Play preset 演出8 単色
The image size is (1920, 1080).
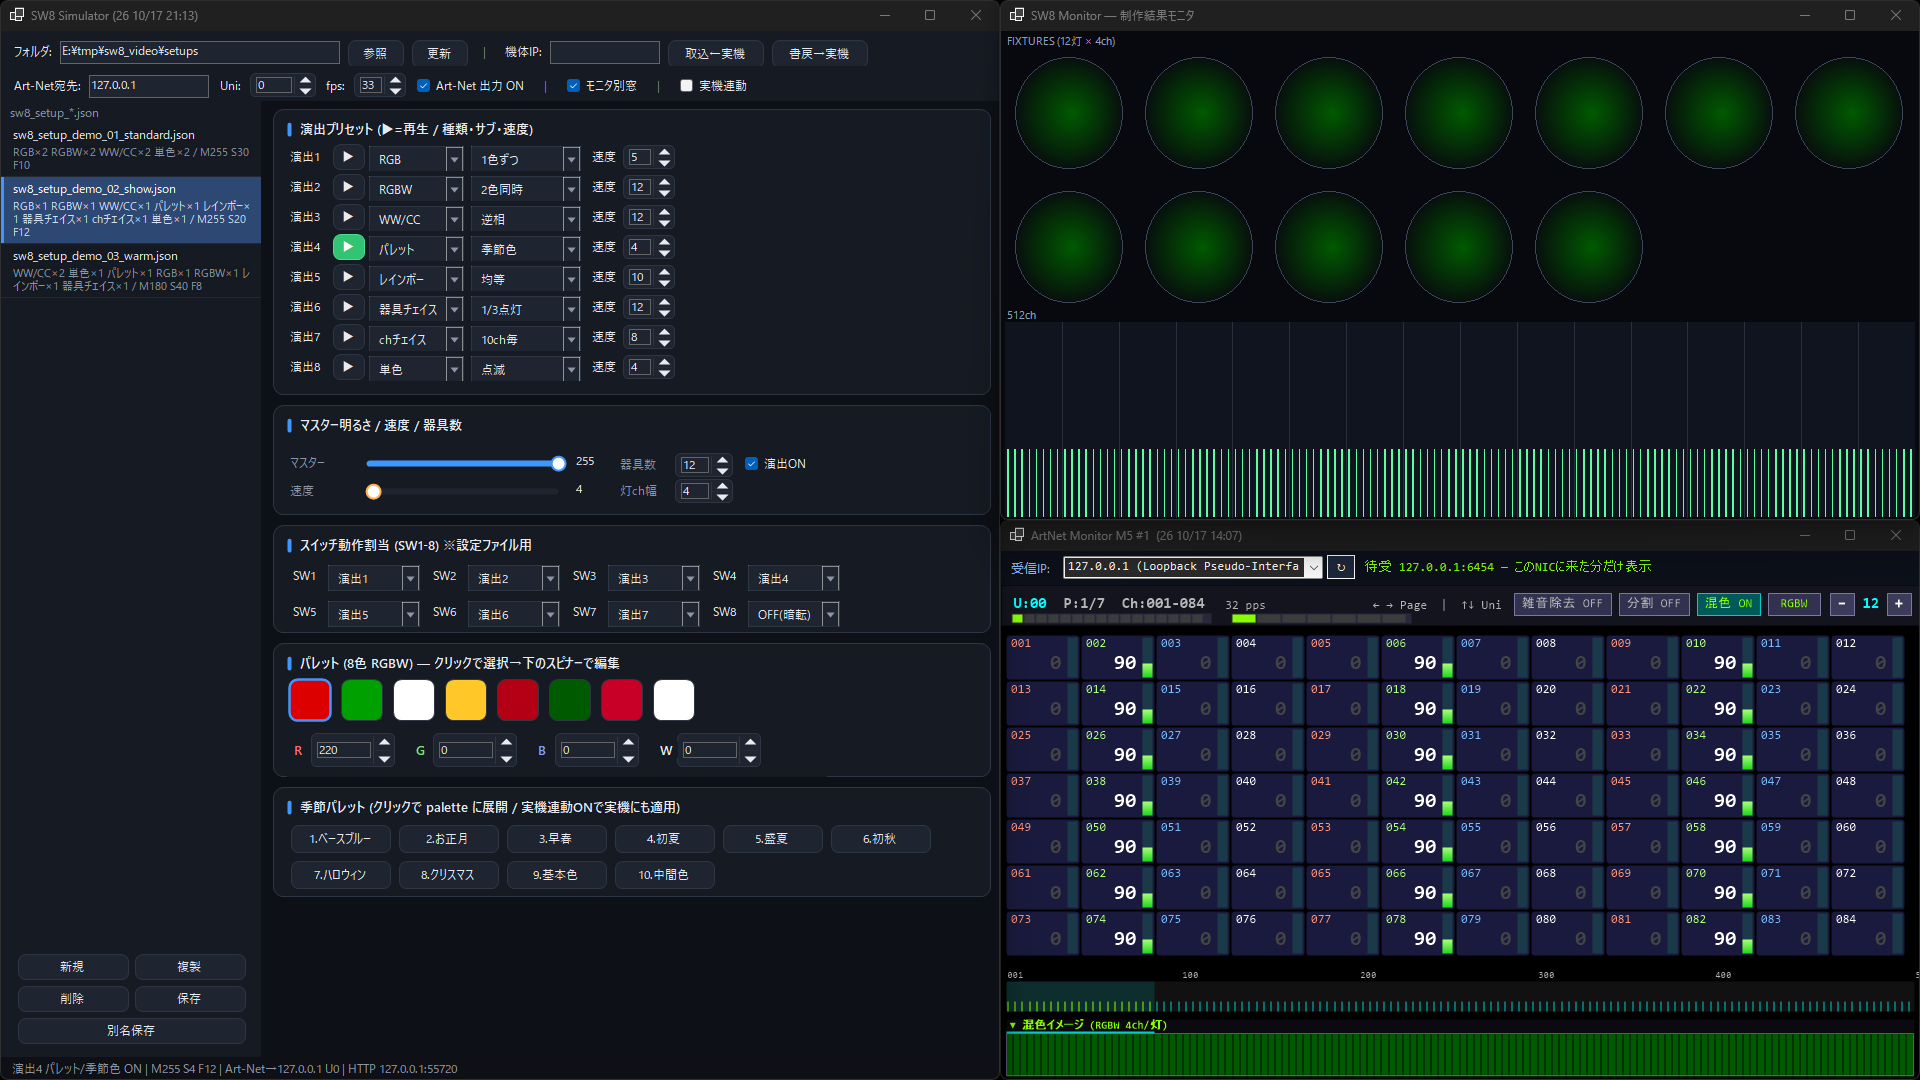pyautogui.click(x=347, y=367)
